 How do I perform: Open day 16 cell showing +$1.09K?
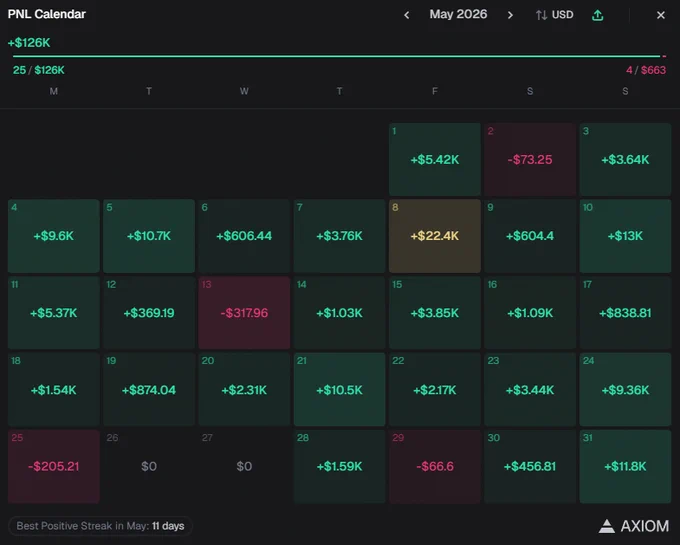click(530, 313)
